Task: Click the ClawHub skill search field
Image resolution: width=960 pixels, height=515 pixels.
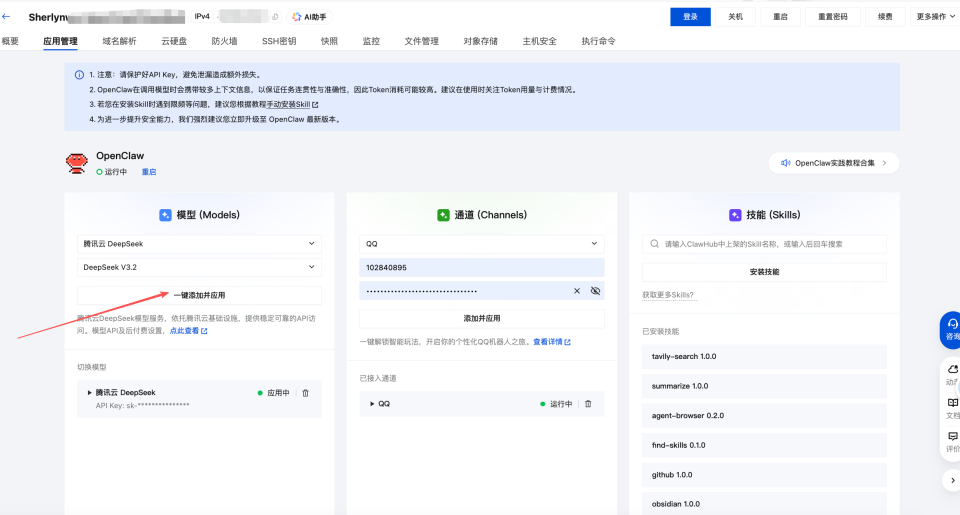Action: coord(764,244)
